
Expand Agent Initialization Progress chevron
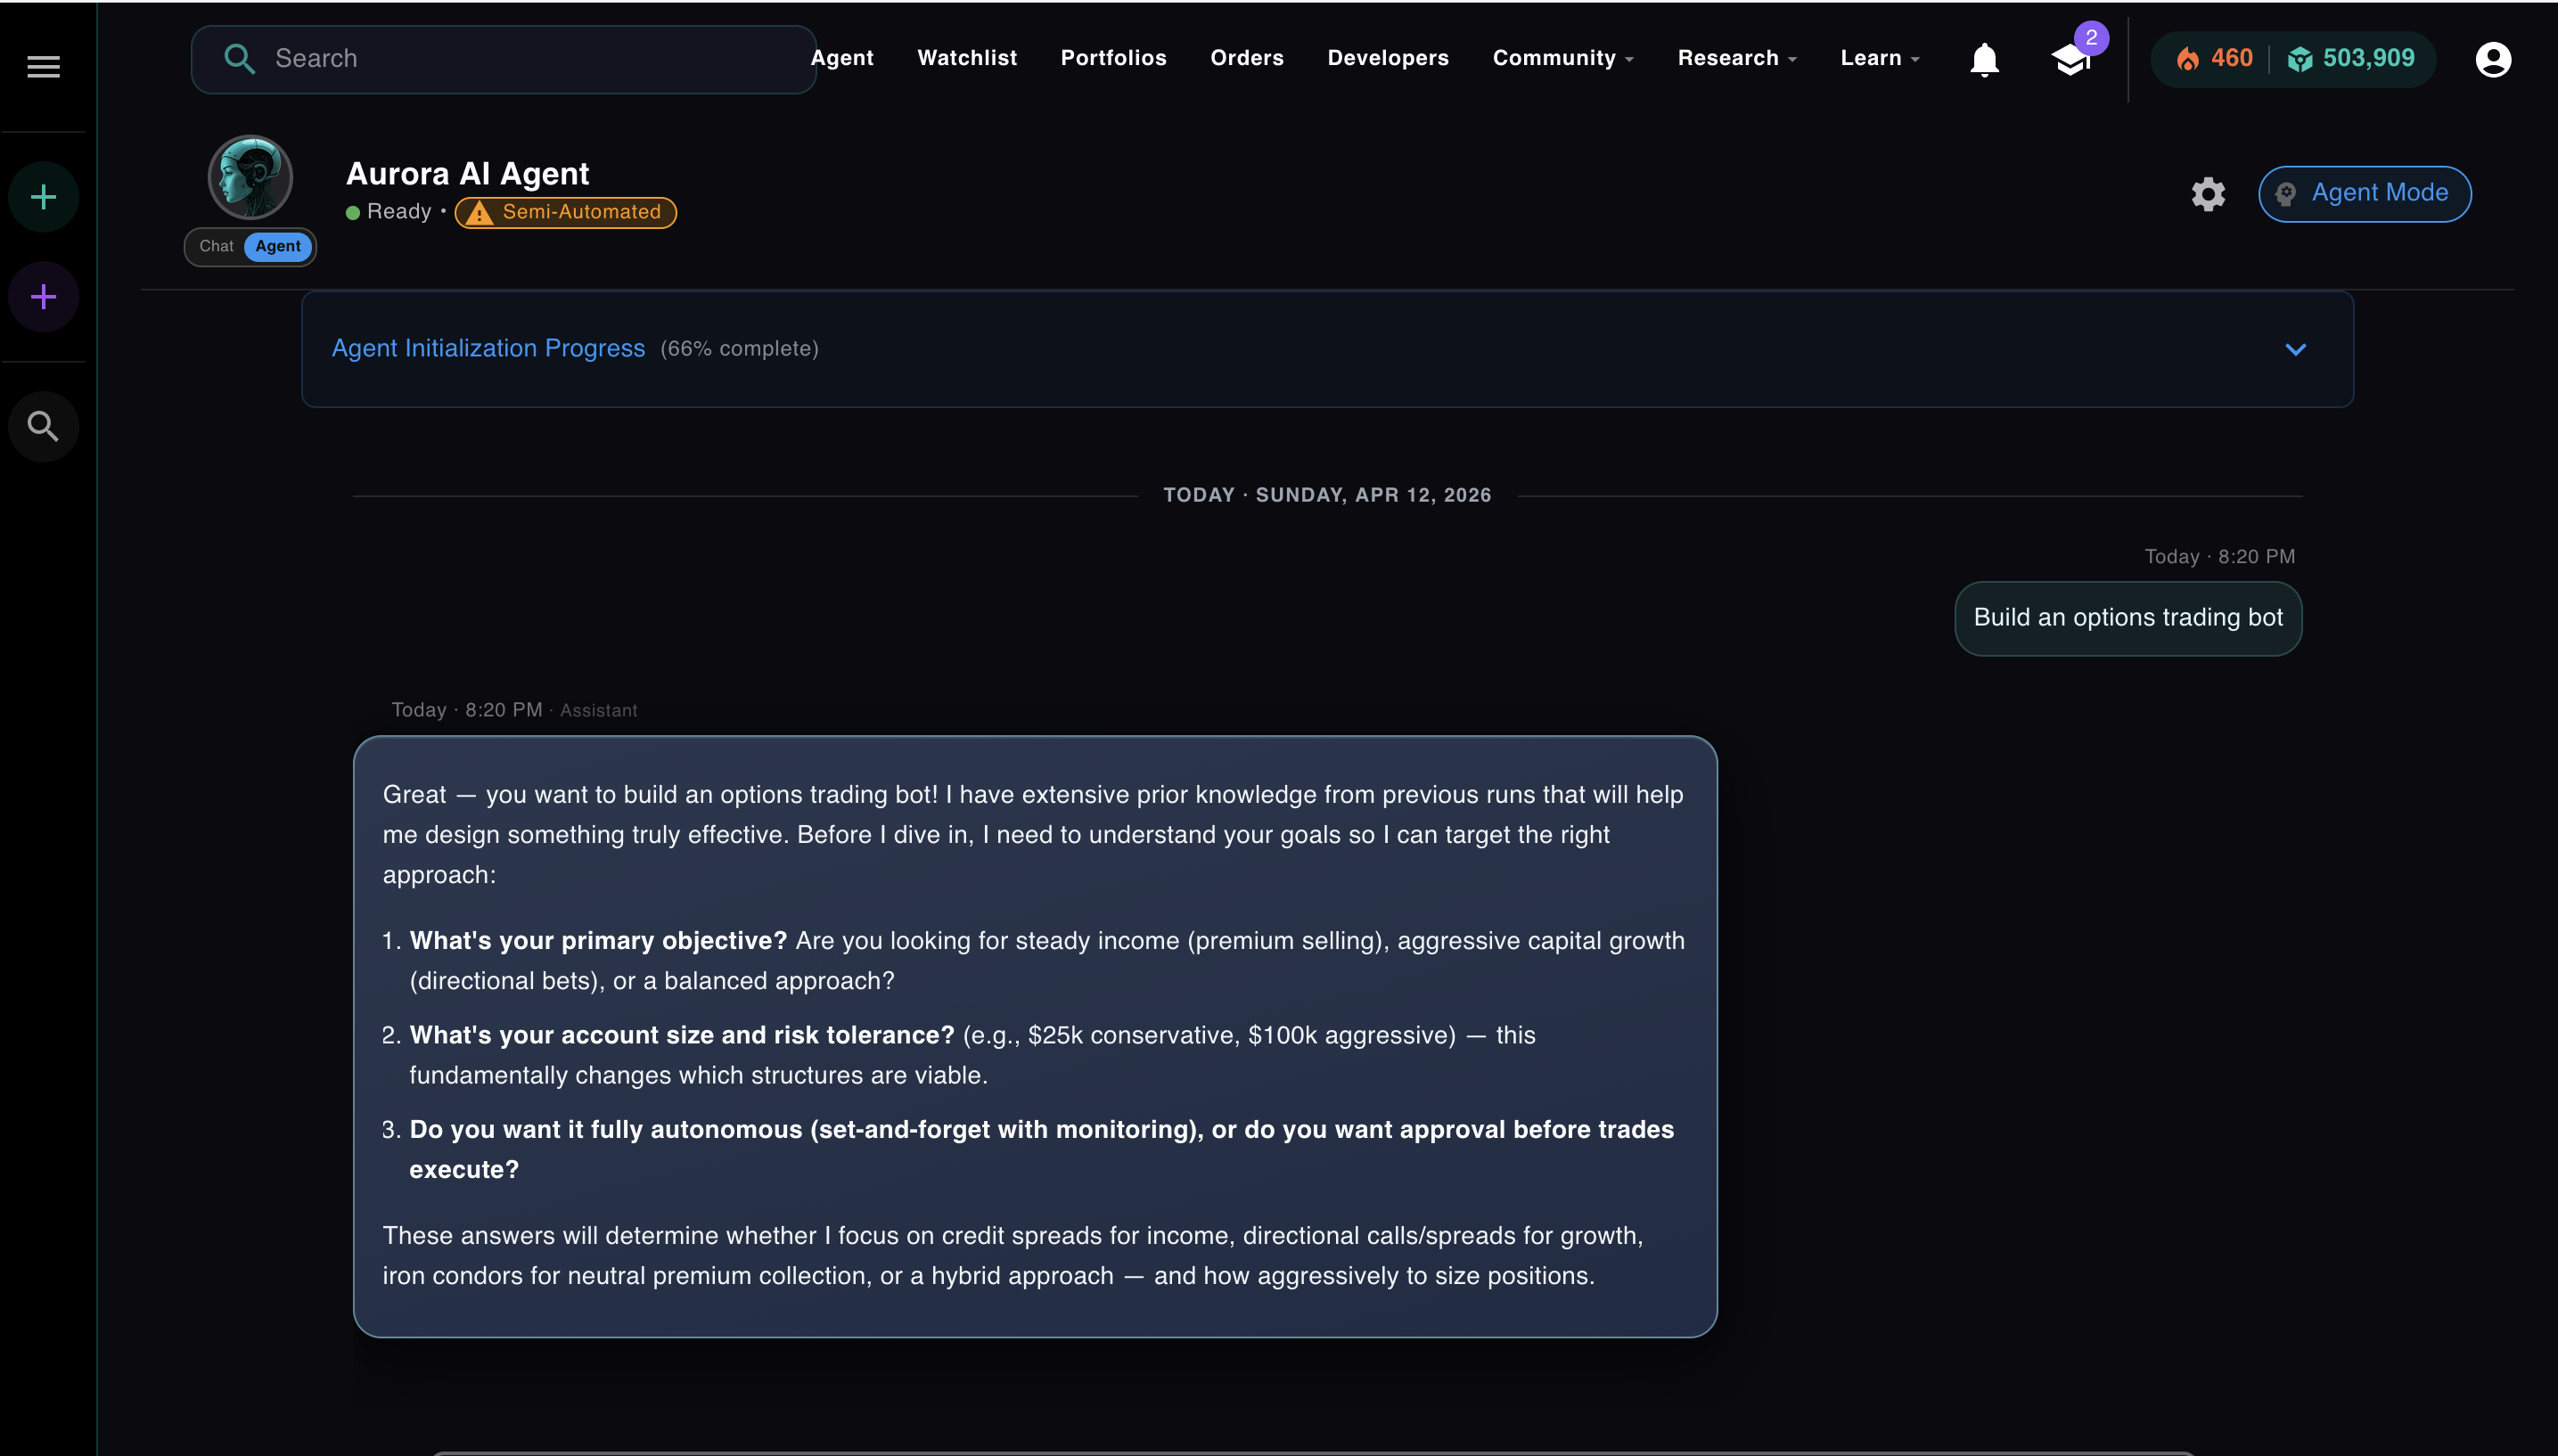(x=2295, y=349)
